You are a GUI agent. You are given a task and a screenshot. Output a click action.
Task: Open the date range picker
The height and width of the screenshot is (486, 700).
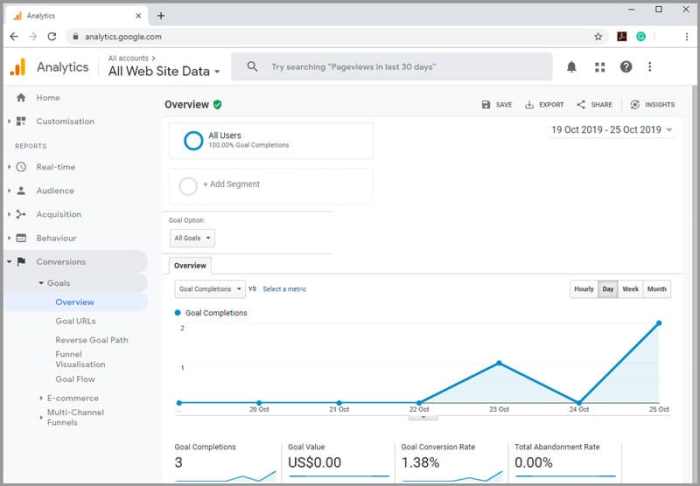612,130
